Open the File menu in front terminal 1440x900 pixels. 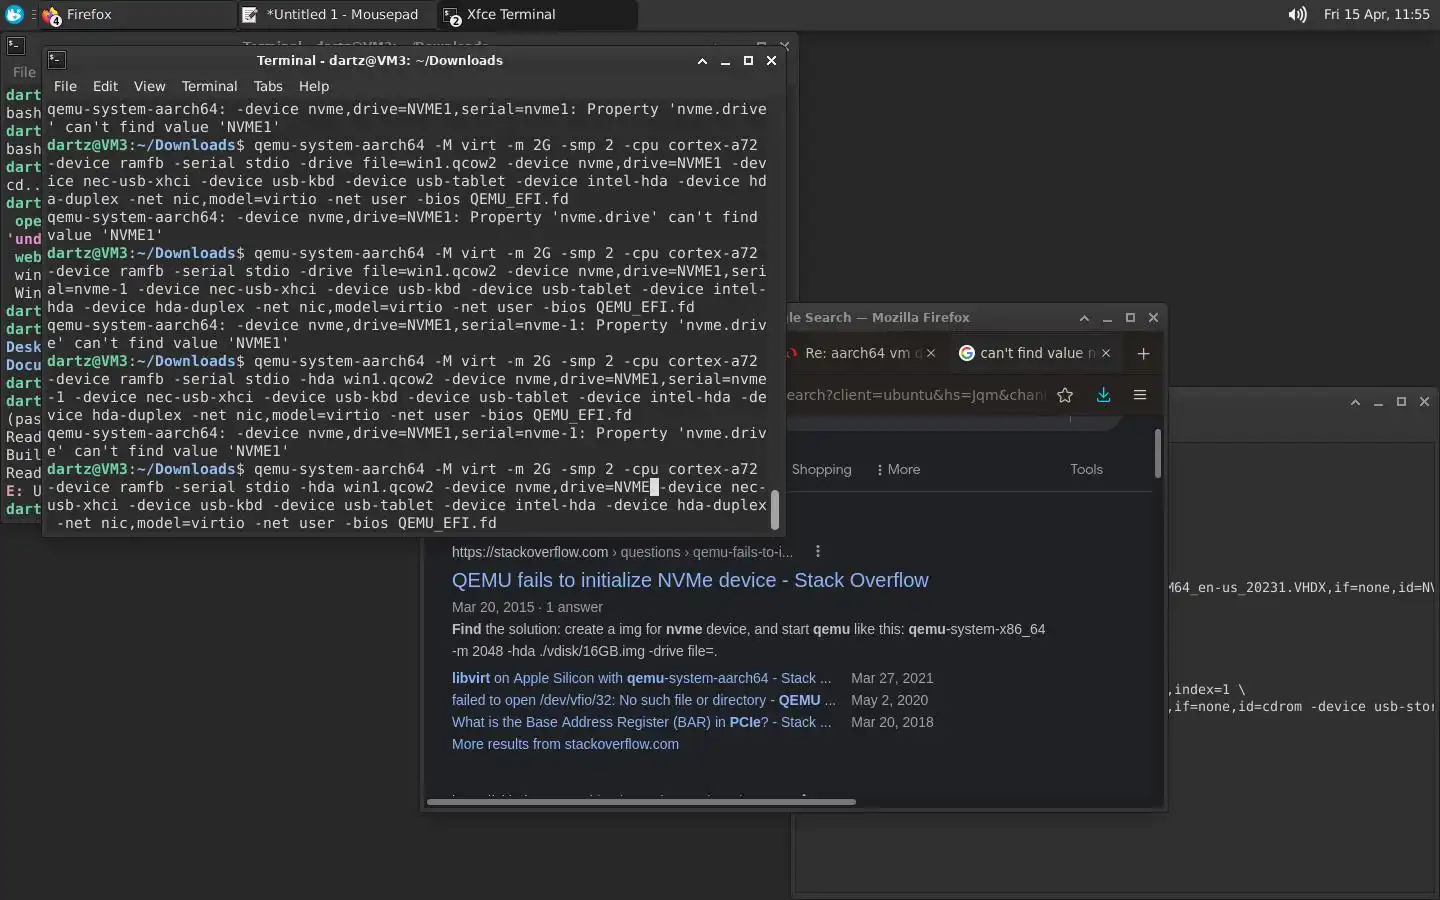pyautogui.click(x=65, y=86)
